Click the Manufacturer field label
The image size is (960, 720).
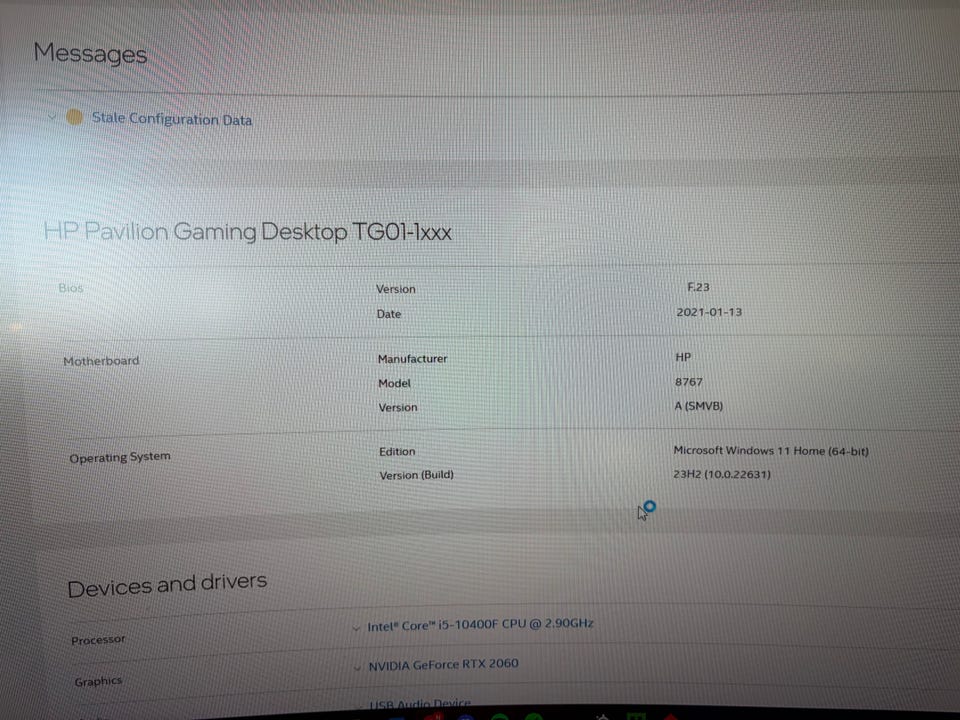tap(413, 359)
